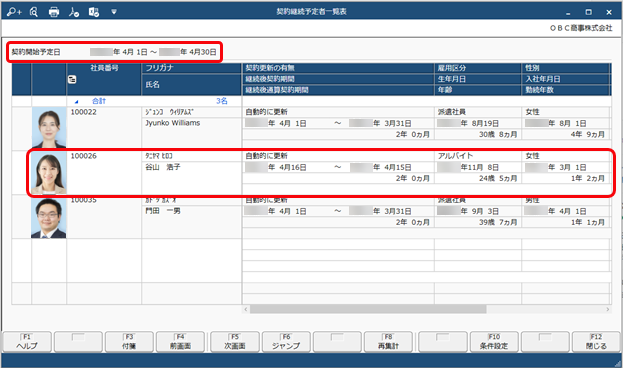Export the list as PDF
Image resolution: width=623 pixels, height=368 pixels.
pyautogui.click(x=74, y=12)
